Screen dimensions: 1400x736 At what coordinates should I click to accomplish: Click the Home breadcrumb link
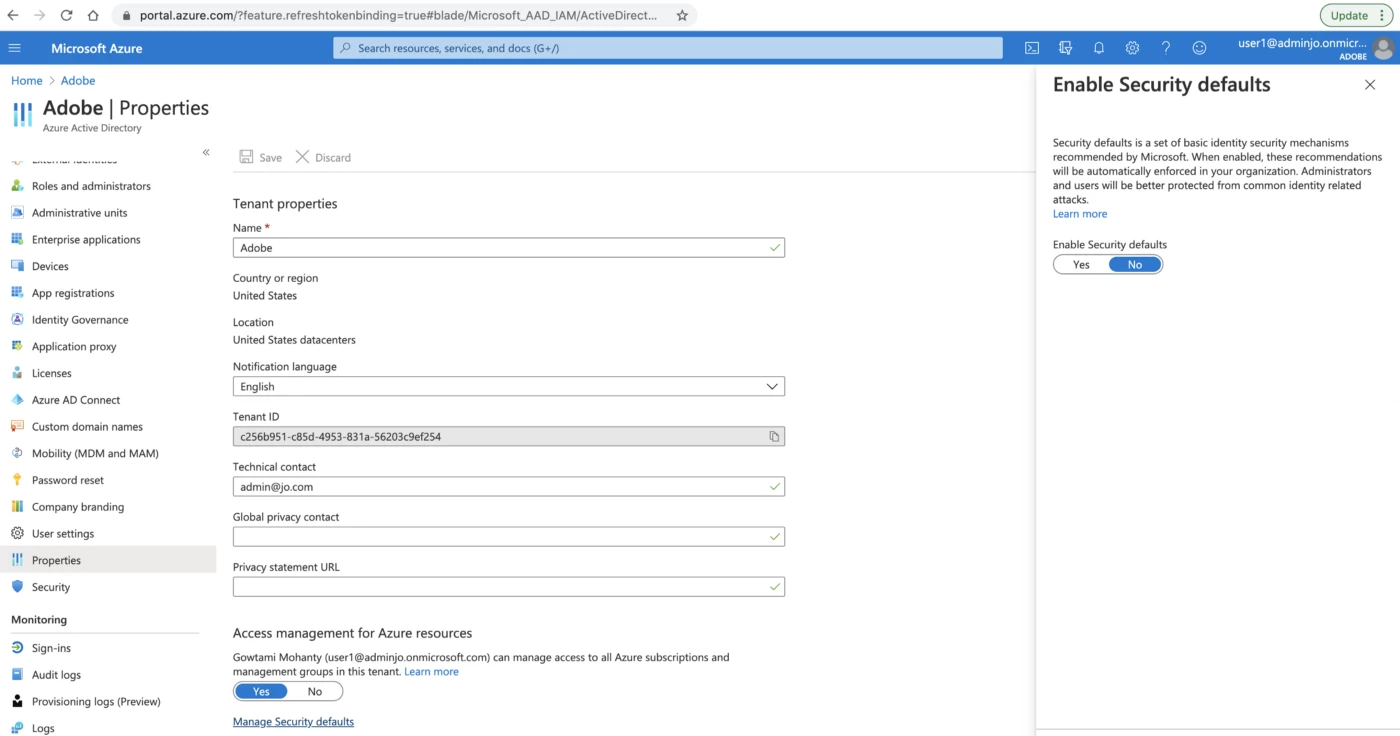click(x=27, y=81)
